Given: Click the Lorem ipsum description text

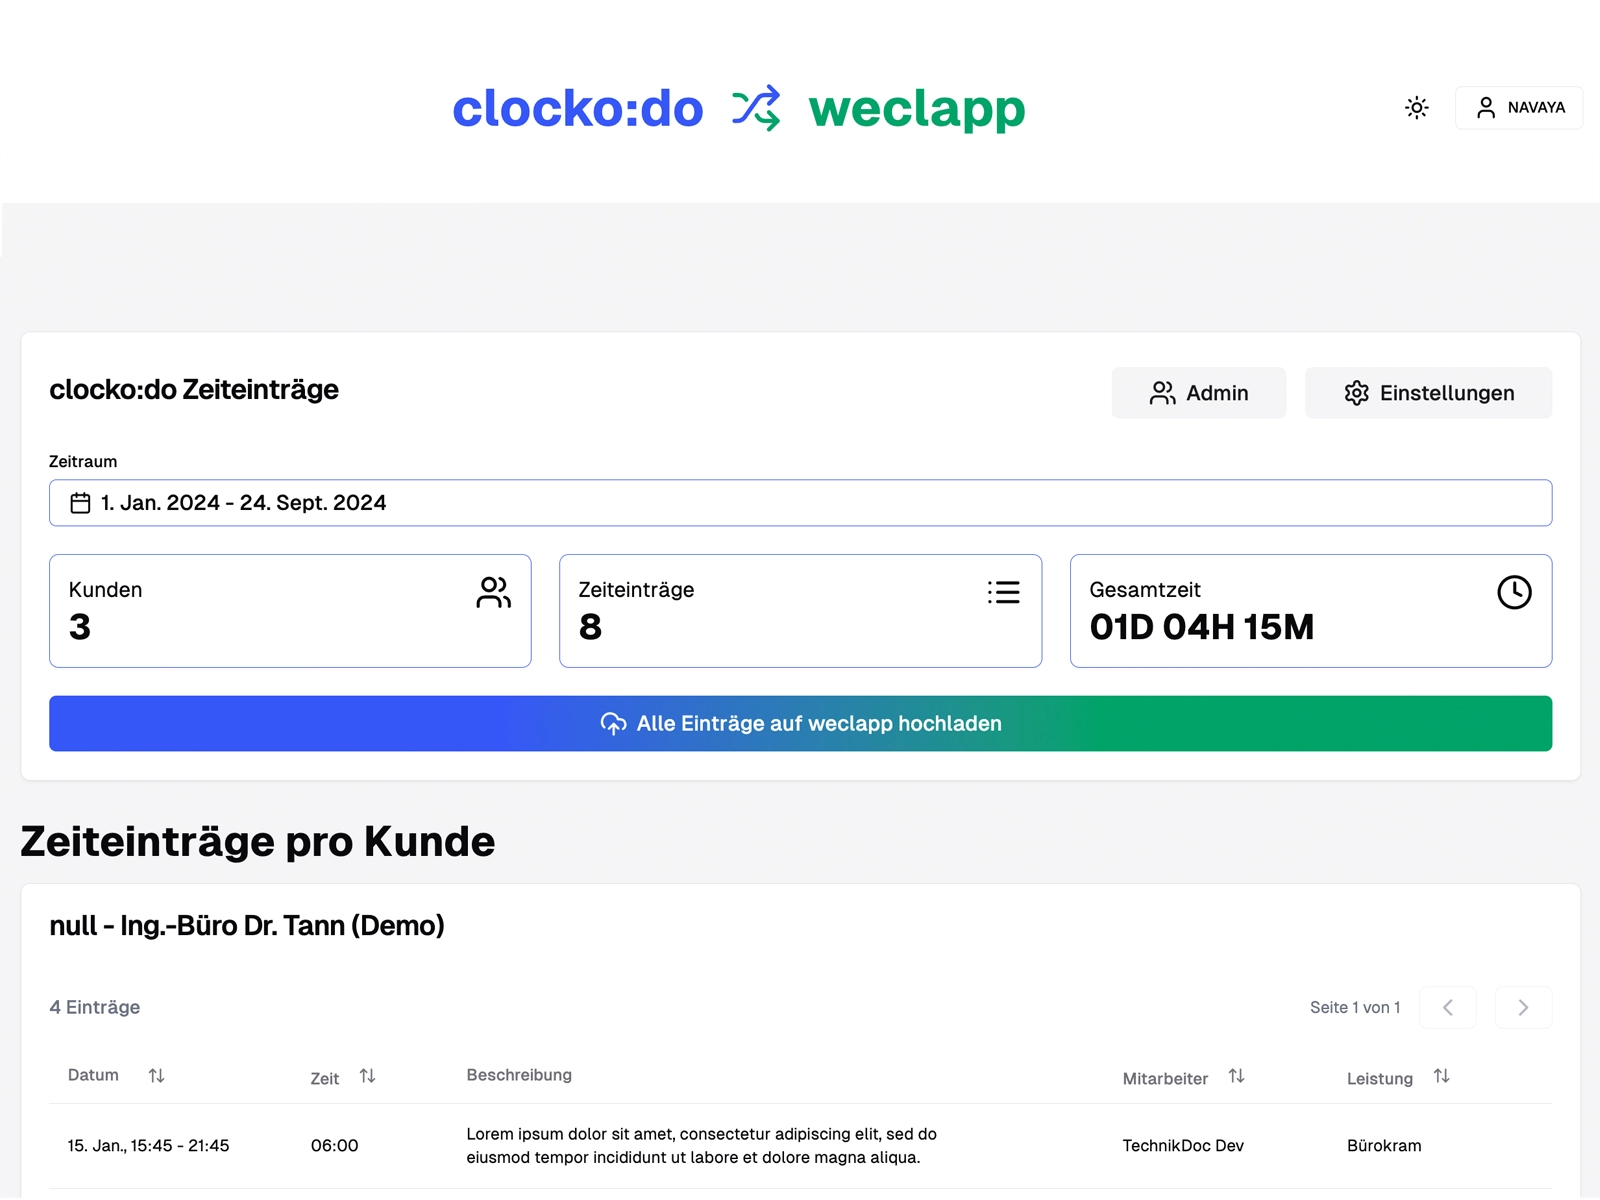Looking at the screenshot, I should point(701,1146).
